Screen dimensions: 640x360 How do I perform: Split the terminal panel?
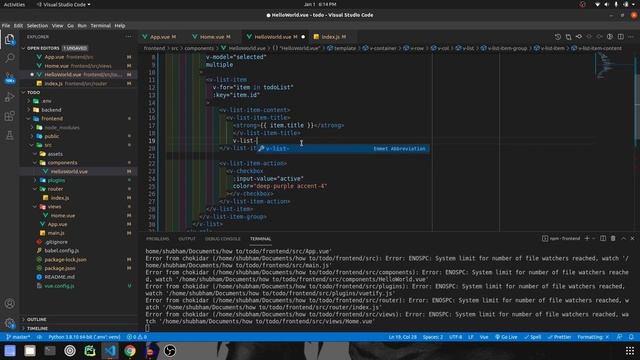(603, 238)
